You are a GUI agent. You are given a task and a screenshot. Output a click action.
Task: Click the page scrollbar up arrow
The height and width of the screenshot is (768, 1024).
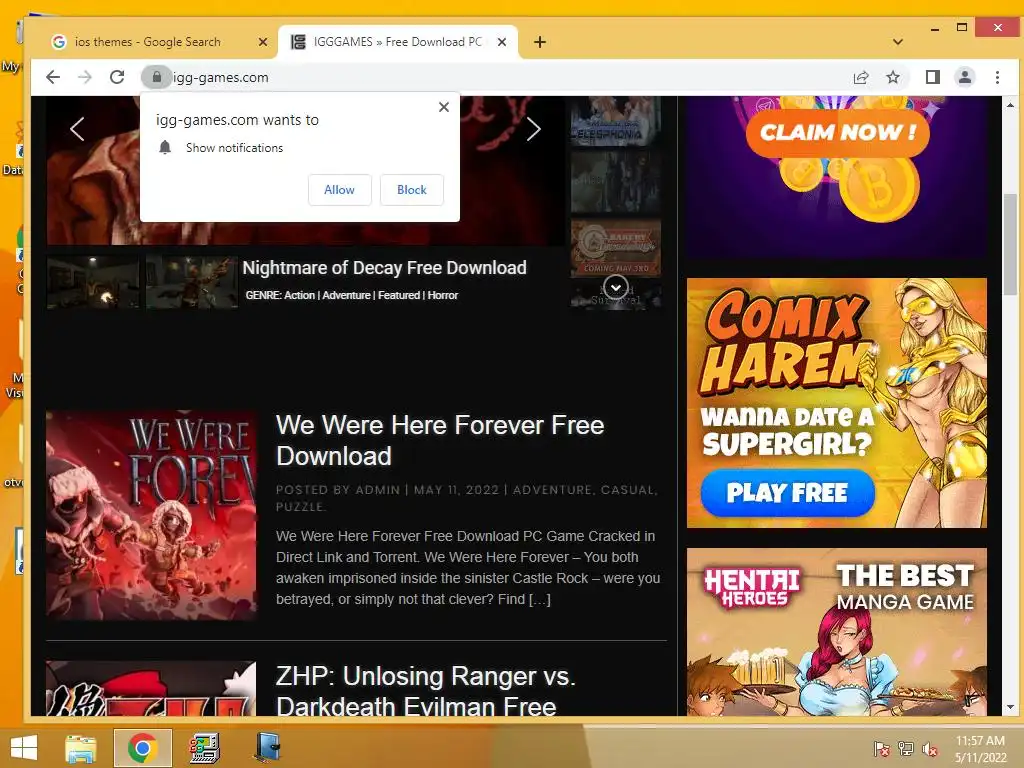[x=1010, y=104]
